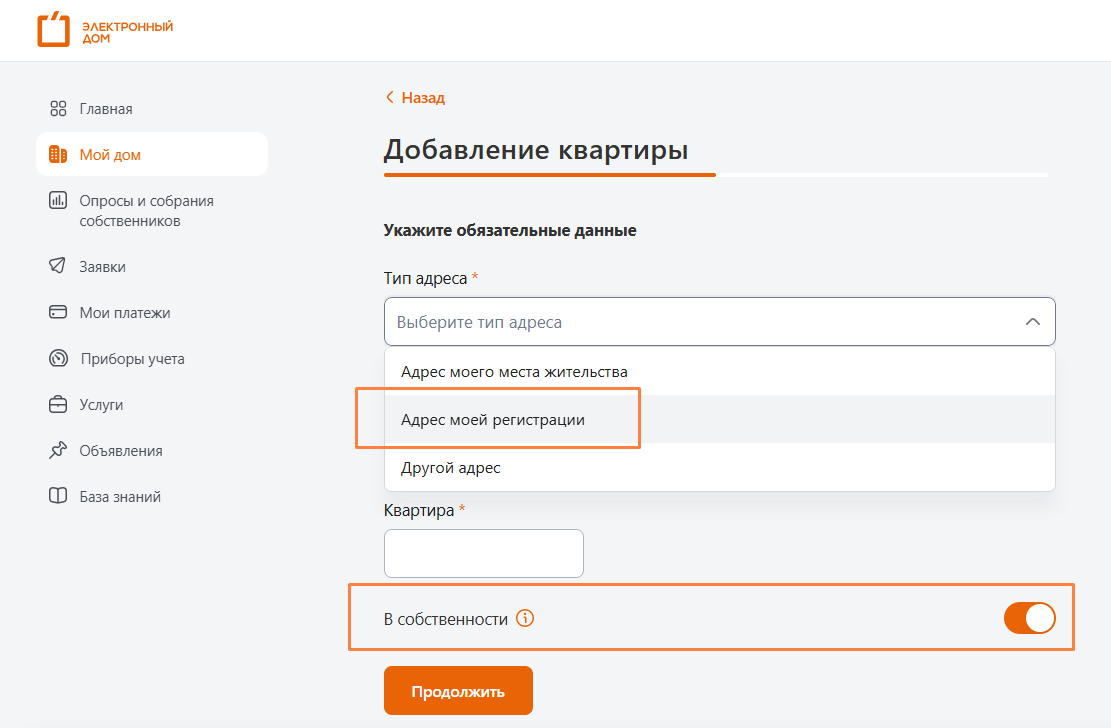The image size is (1111, 728).
Task: Go back using the Назад link
Action: pyautogui.click(x=416, y=98)
